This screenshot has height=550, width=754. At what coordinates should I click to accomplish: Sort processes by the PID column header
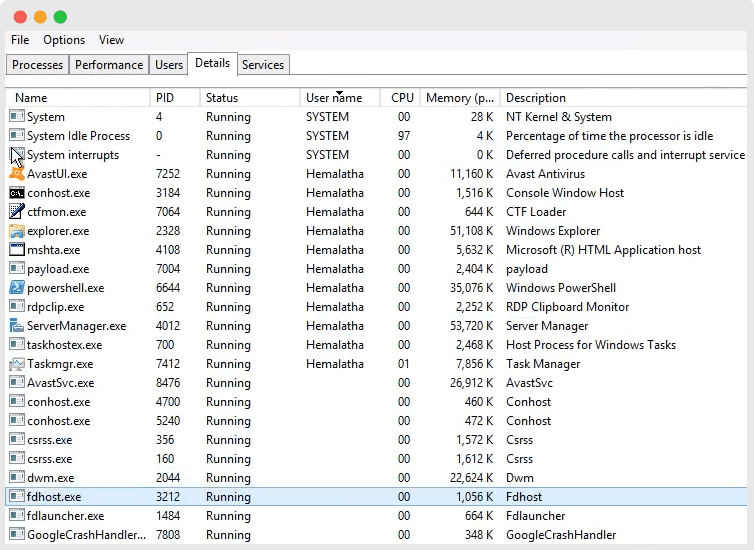pyautogui.click(x=165, y=98)
